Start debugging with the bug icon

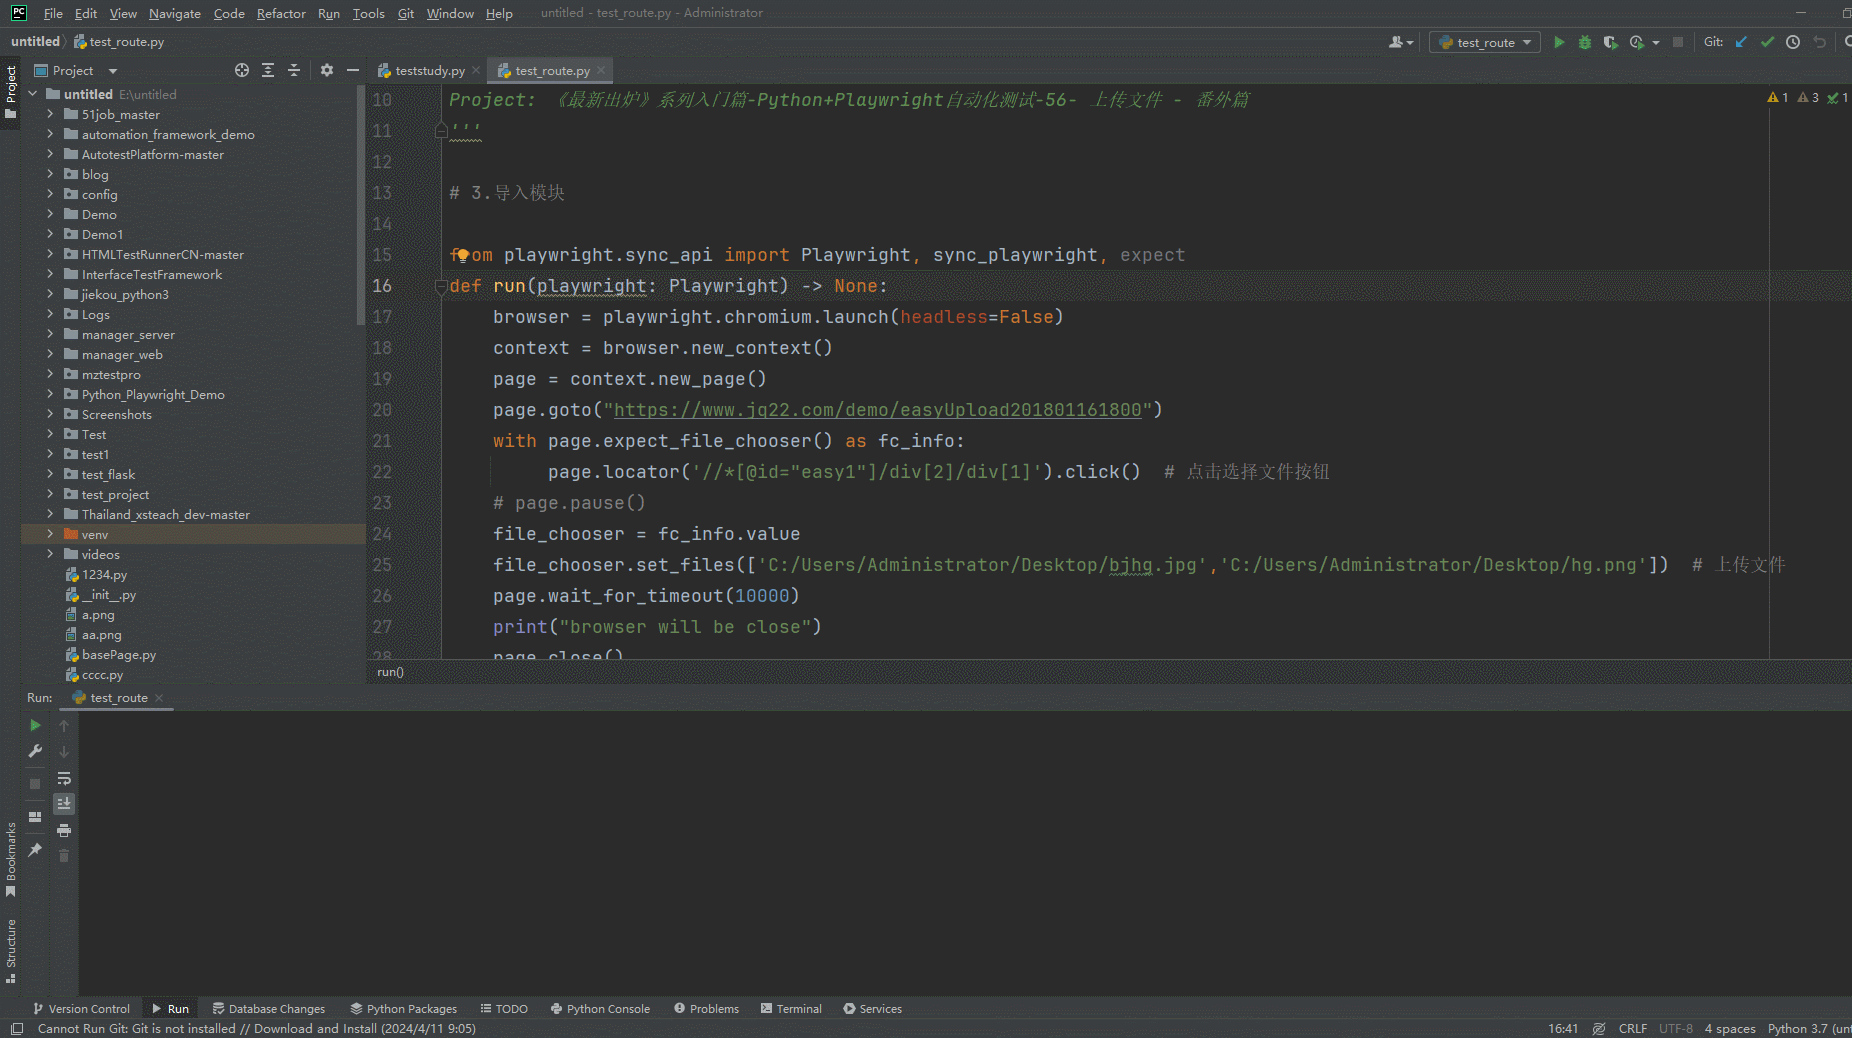[1584, 42]
